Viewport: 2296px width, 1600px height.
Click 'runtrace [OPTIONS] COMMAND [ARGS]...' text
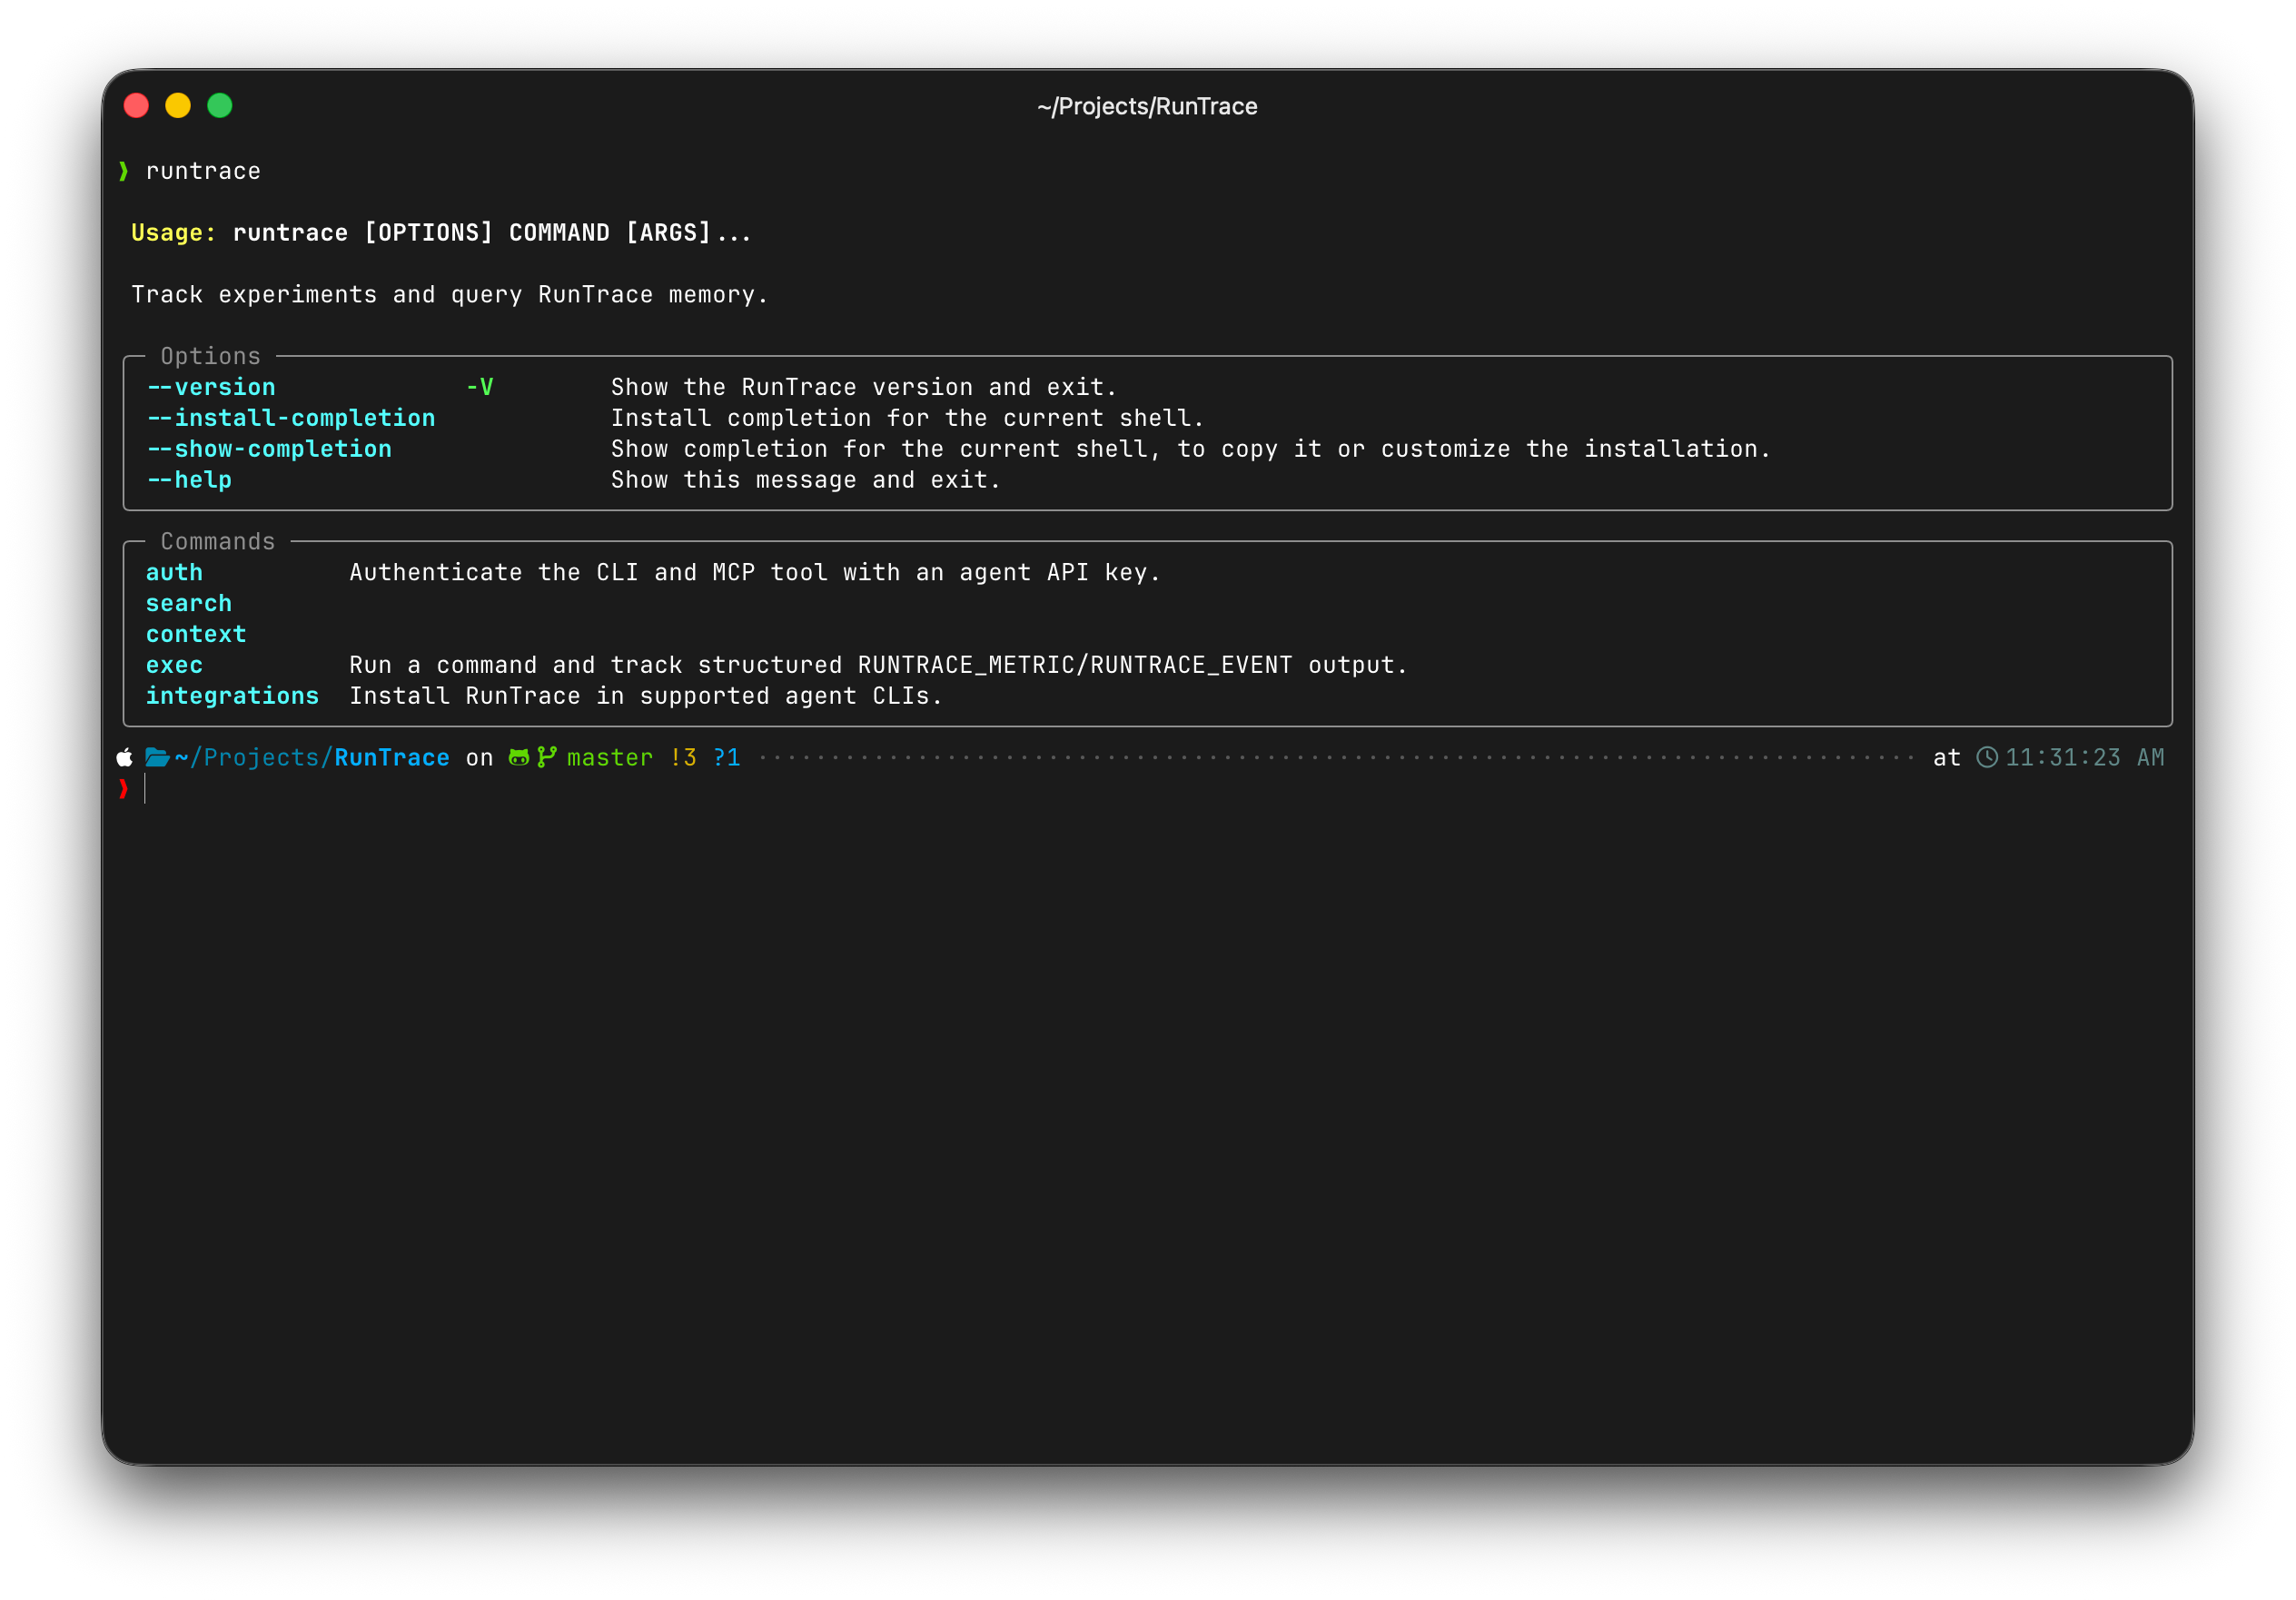[x=492, y=233]
